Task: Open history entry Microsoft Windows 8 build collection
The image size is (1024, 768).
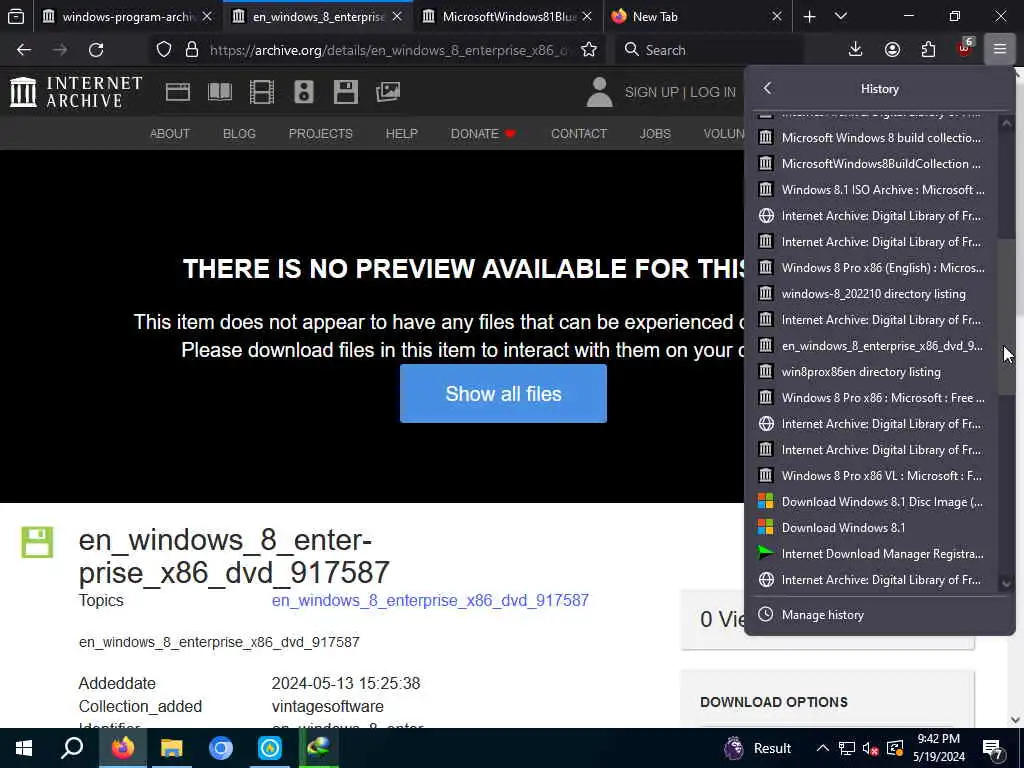Action: 879,138
